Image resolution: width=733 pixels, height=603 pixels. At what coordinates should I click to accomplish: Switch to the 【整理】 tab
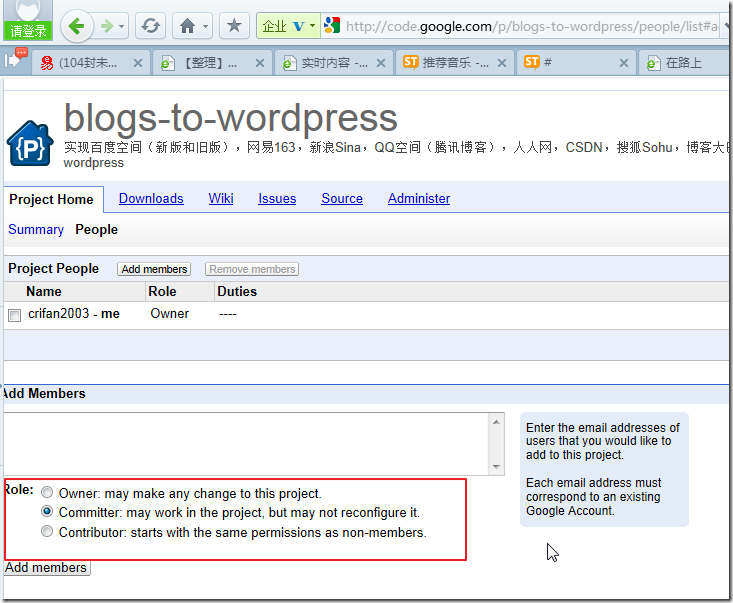[206, 63]
